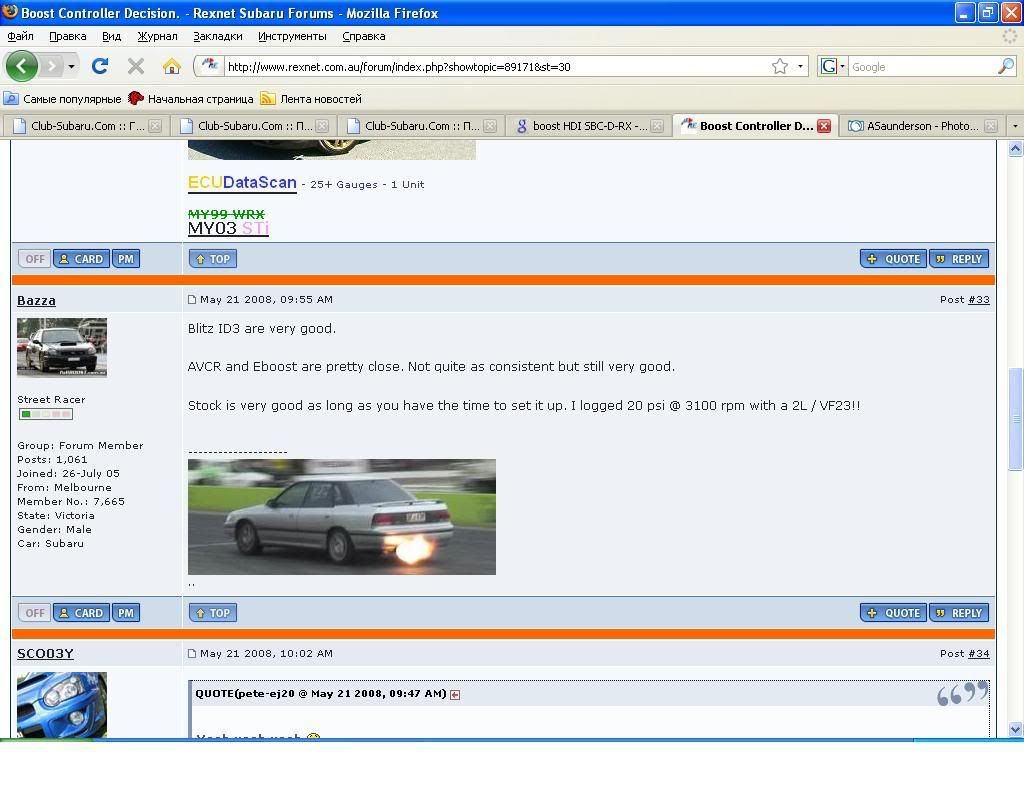The height and width of the screenshot is (794, 1024).
Task: Switch to first Club-Subaru.Com tab
Action: [x=86, y=126]
